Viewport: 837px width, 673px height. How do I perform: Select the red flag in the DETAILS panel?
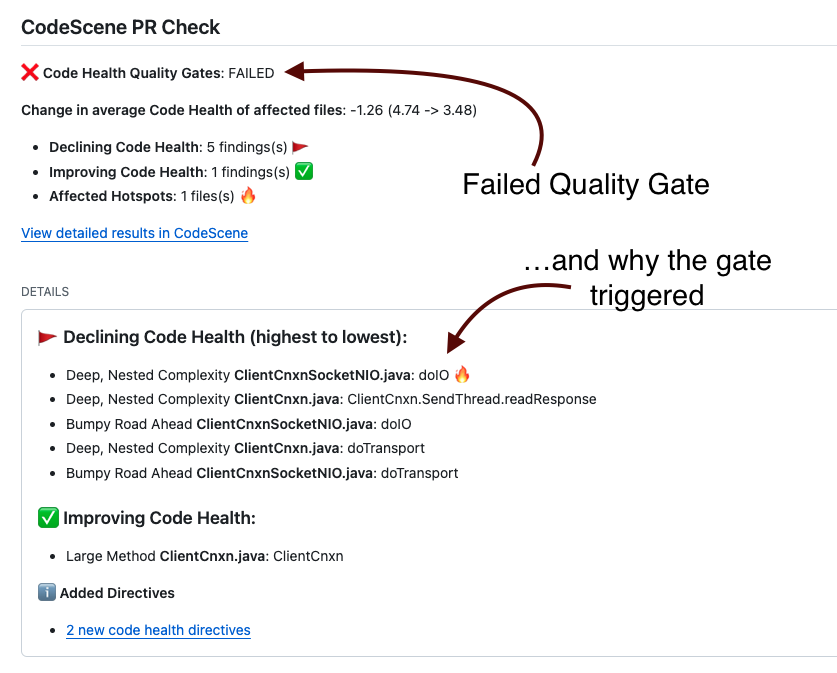[46, 337]
